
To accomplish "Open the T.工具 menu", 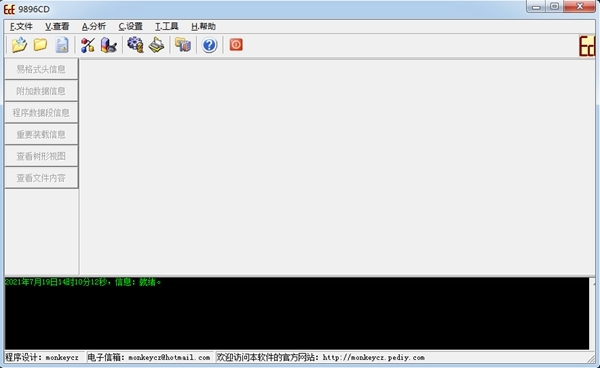I will tap(166, 26).
